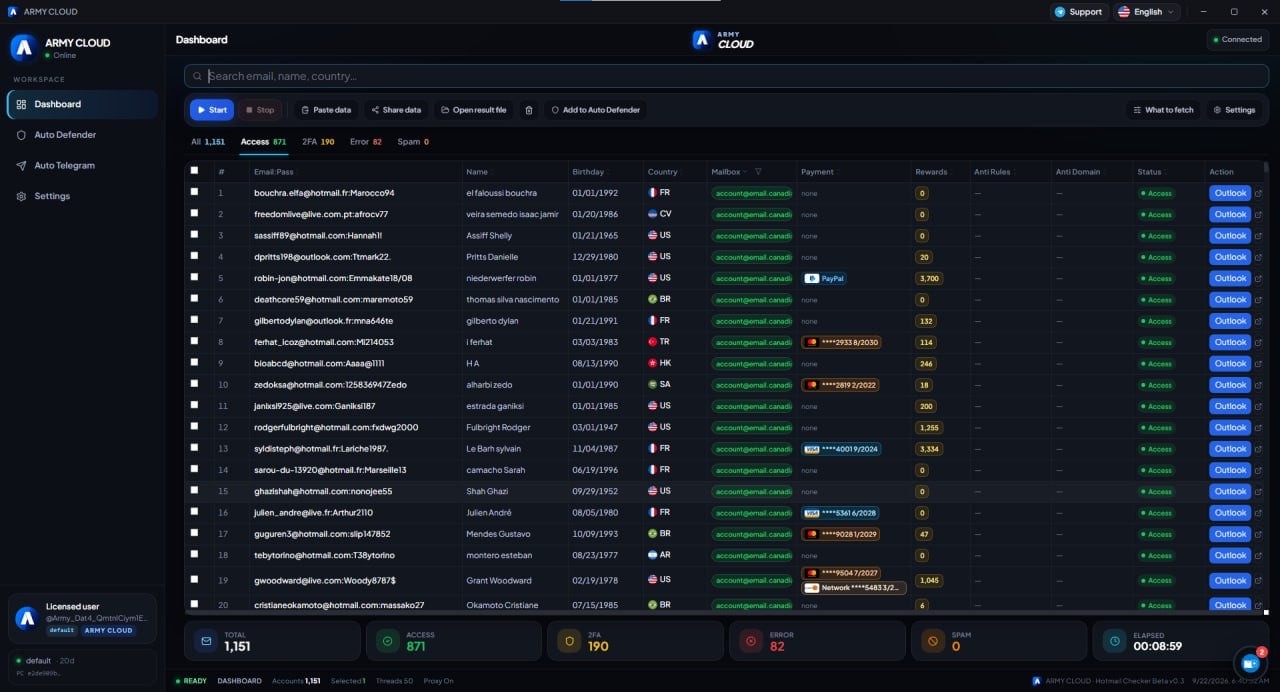
Task: Click the blue Start button
Action: click(212, 110)
